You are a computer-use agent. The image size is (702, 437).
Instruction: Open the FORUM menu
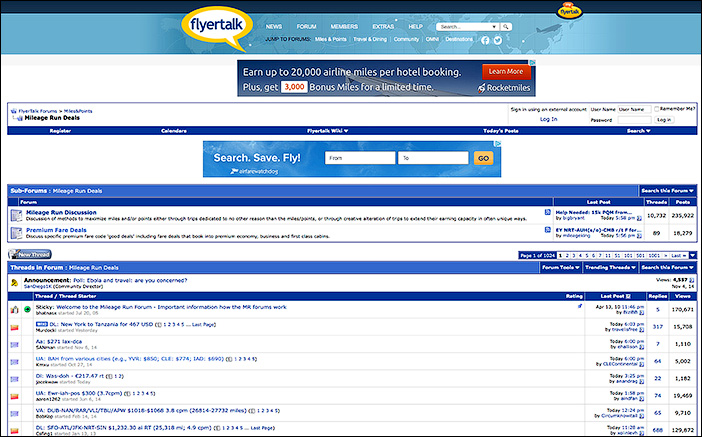tap(306, 27)
